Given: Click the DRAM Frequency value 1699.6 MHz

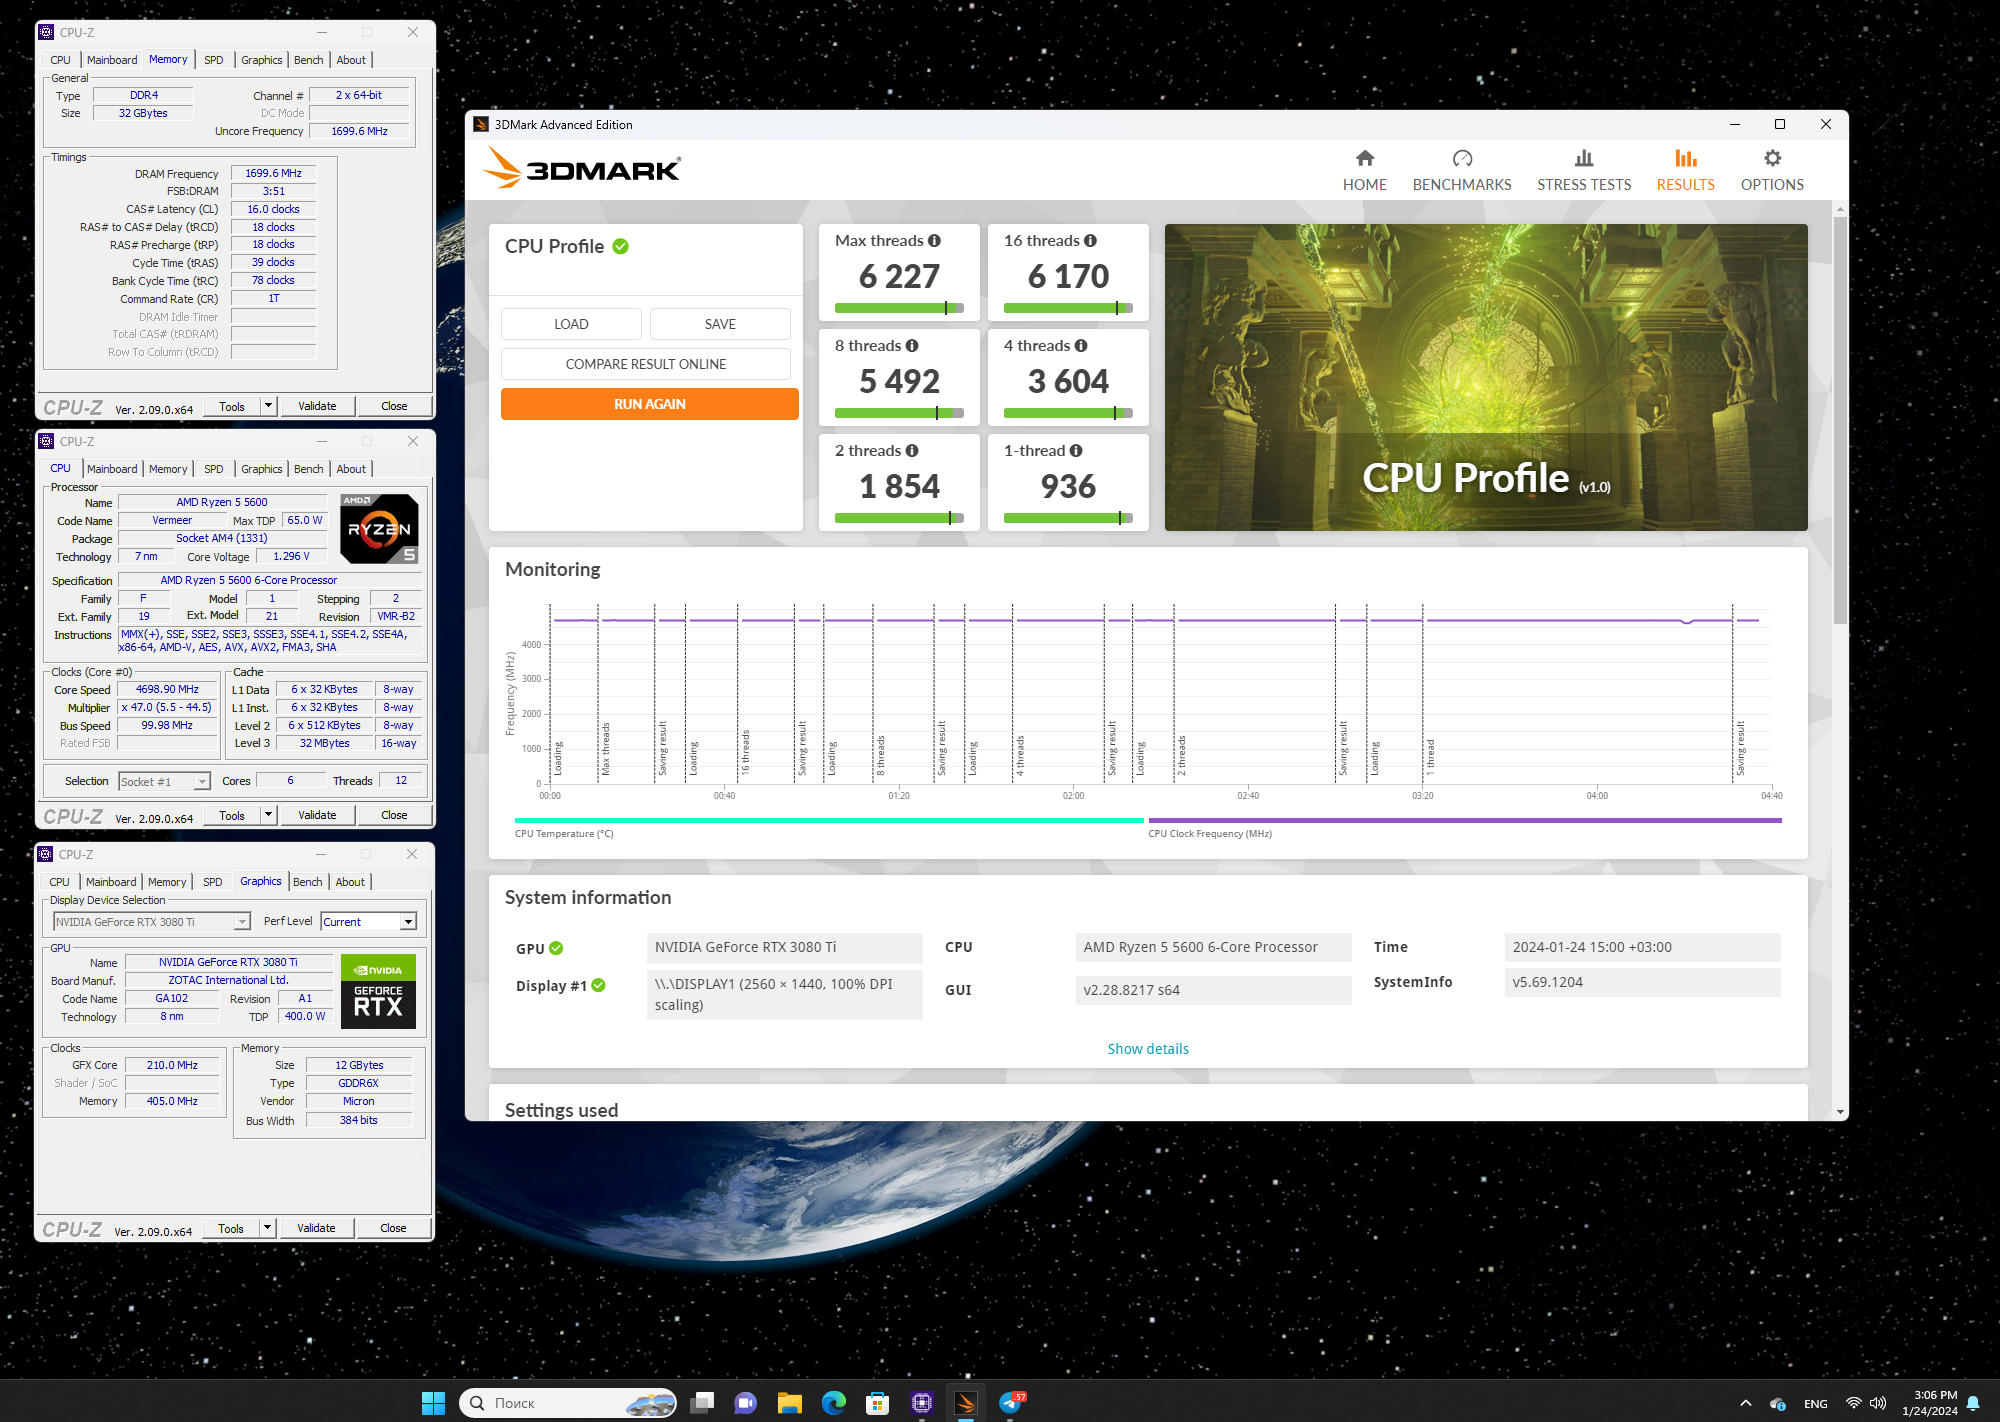Looking at the screenshot, I should point(273,173).
